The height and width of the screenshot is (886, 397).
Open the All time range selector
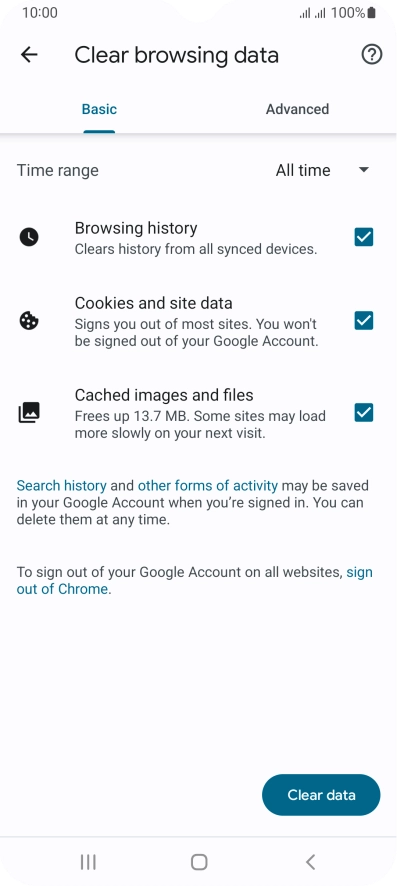322,170
